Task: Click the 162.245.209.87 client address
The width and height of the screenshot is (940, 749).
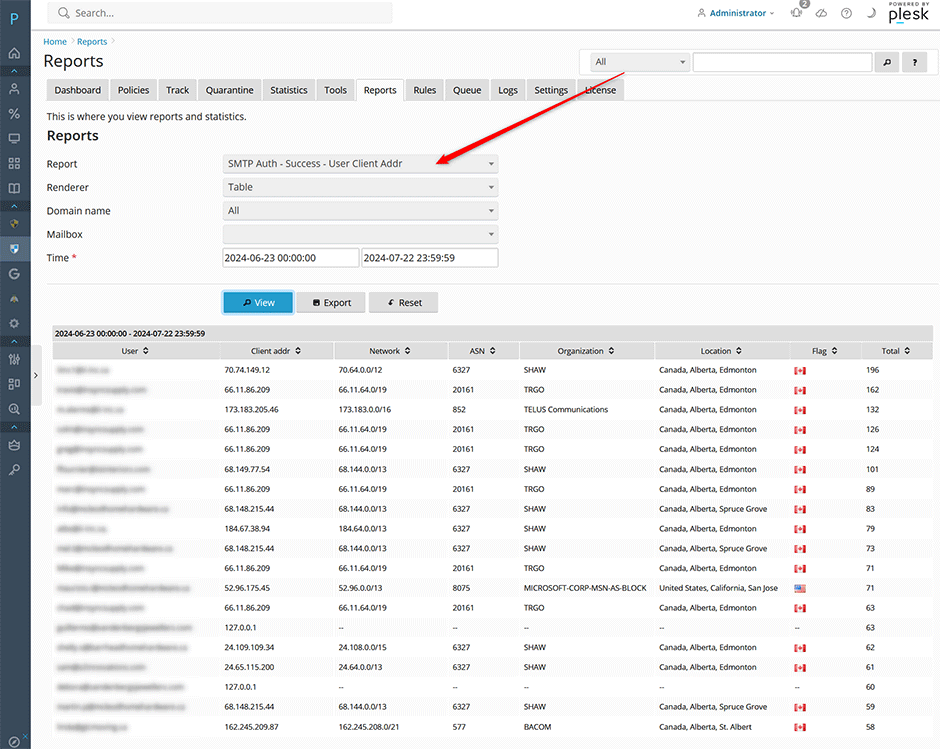Action: [x=251, y=727]
